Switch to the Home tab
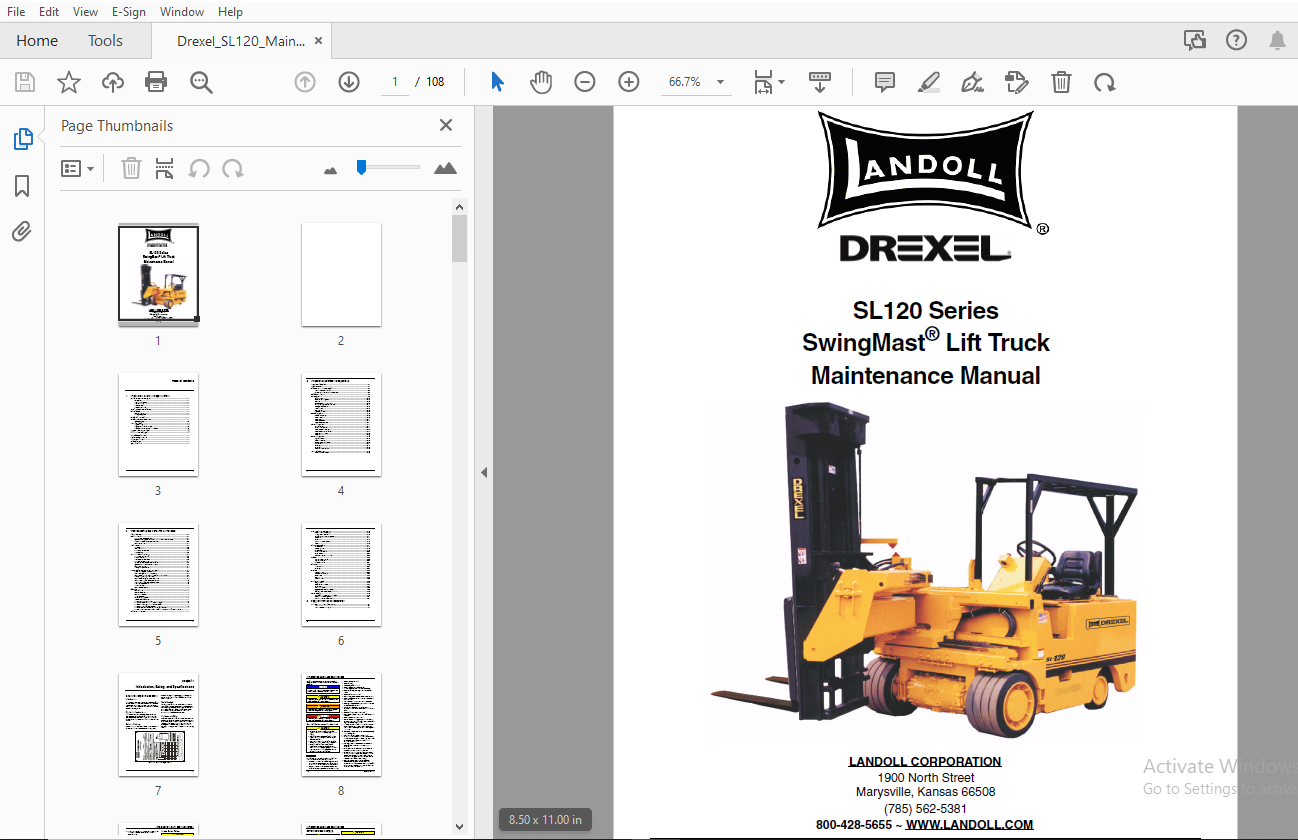The image size is (1298, 840). tap(37, 41)
